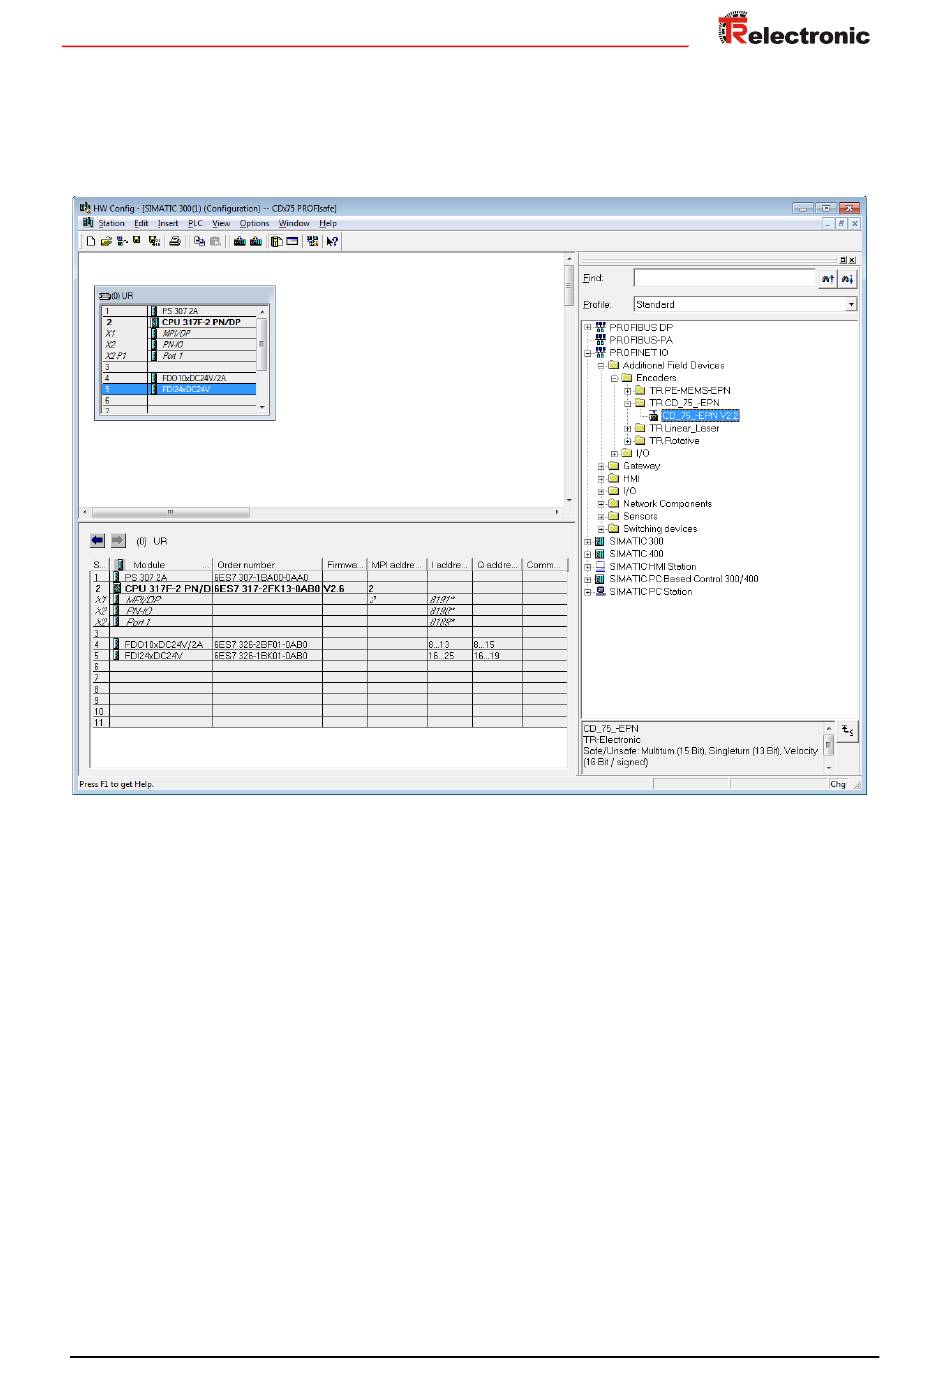Click the info button beside catalog description box
The width and height of the screenshot is (950, 1387).
pyautogui.click(x=848, y=731)
